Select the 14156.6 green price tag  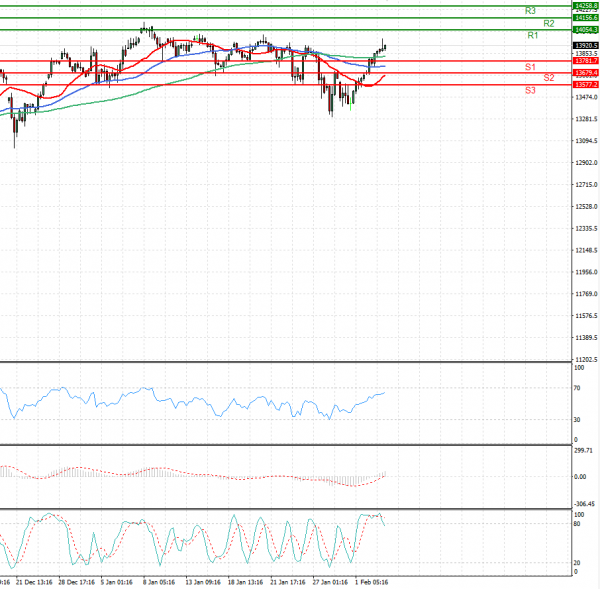tap(586, 18)
